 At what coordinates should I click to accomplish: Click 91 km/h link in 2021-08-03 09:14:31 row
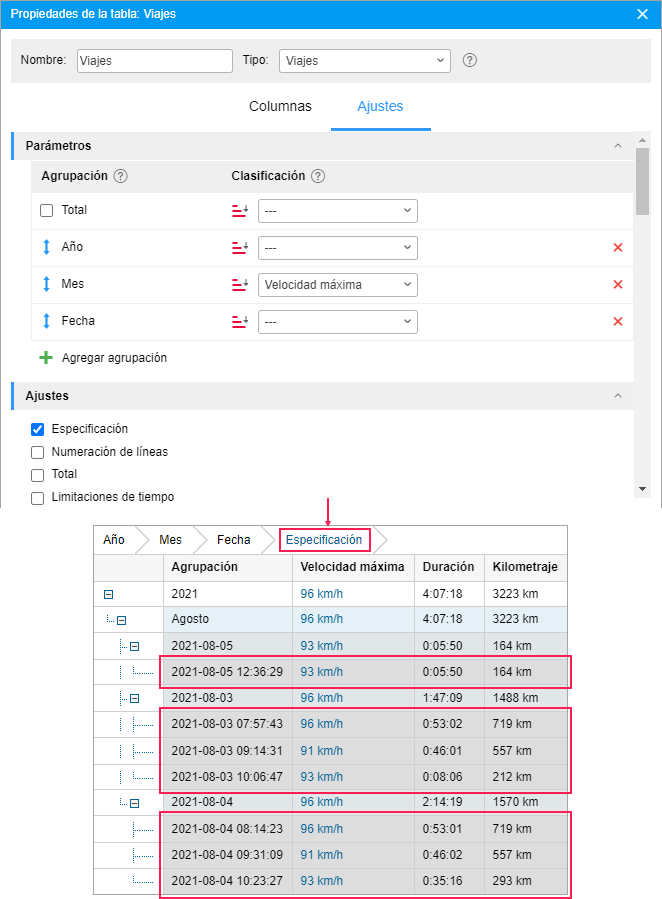pos(322,751)
